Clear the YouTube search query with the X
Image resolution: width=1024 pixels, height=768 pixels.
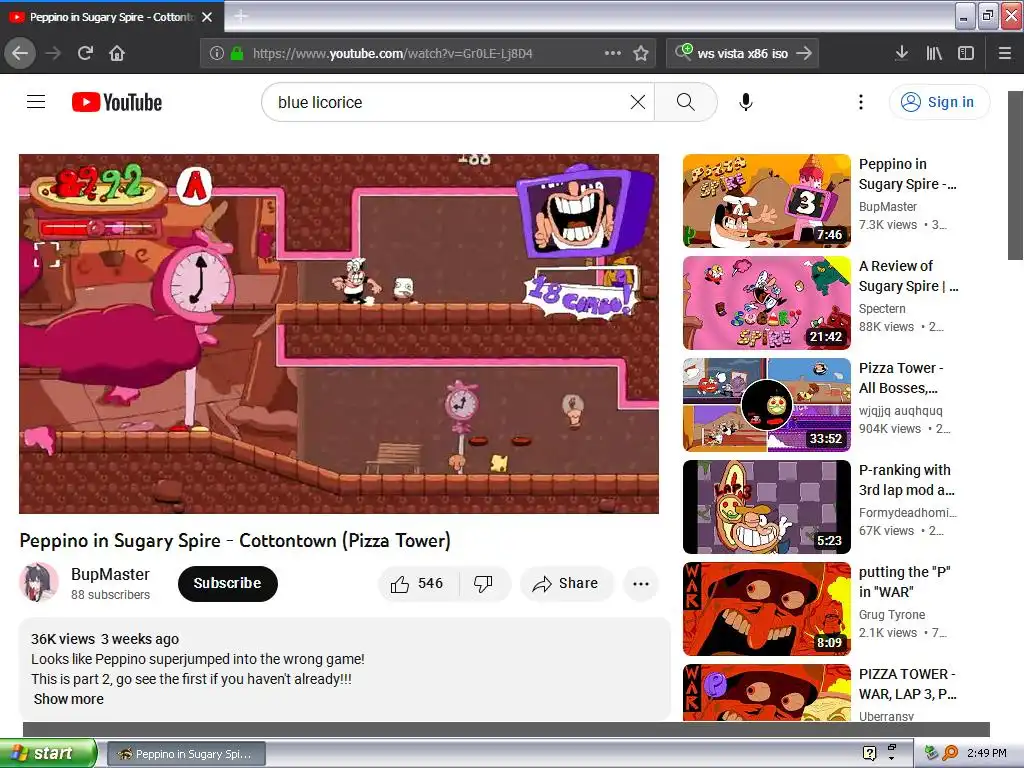pos(638,102)
